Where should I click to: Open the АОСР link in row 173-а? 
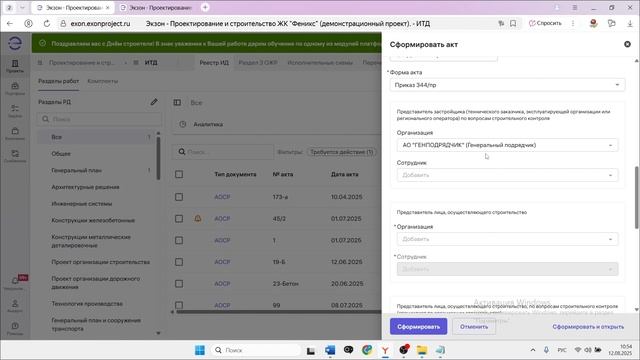point(222,197)
